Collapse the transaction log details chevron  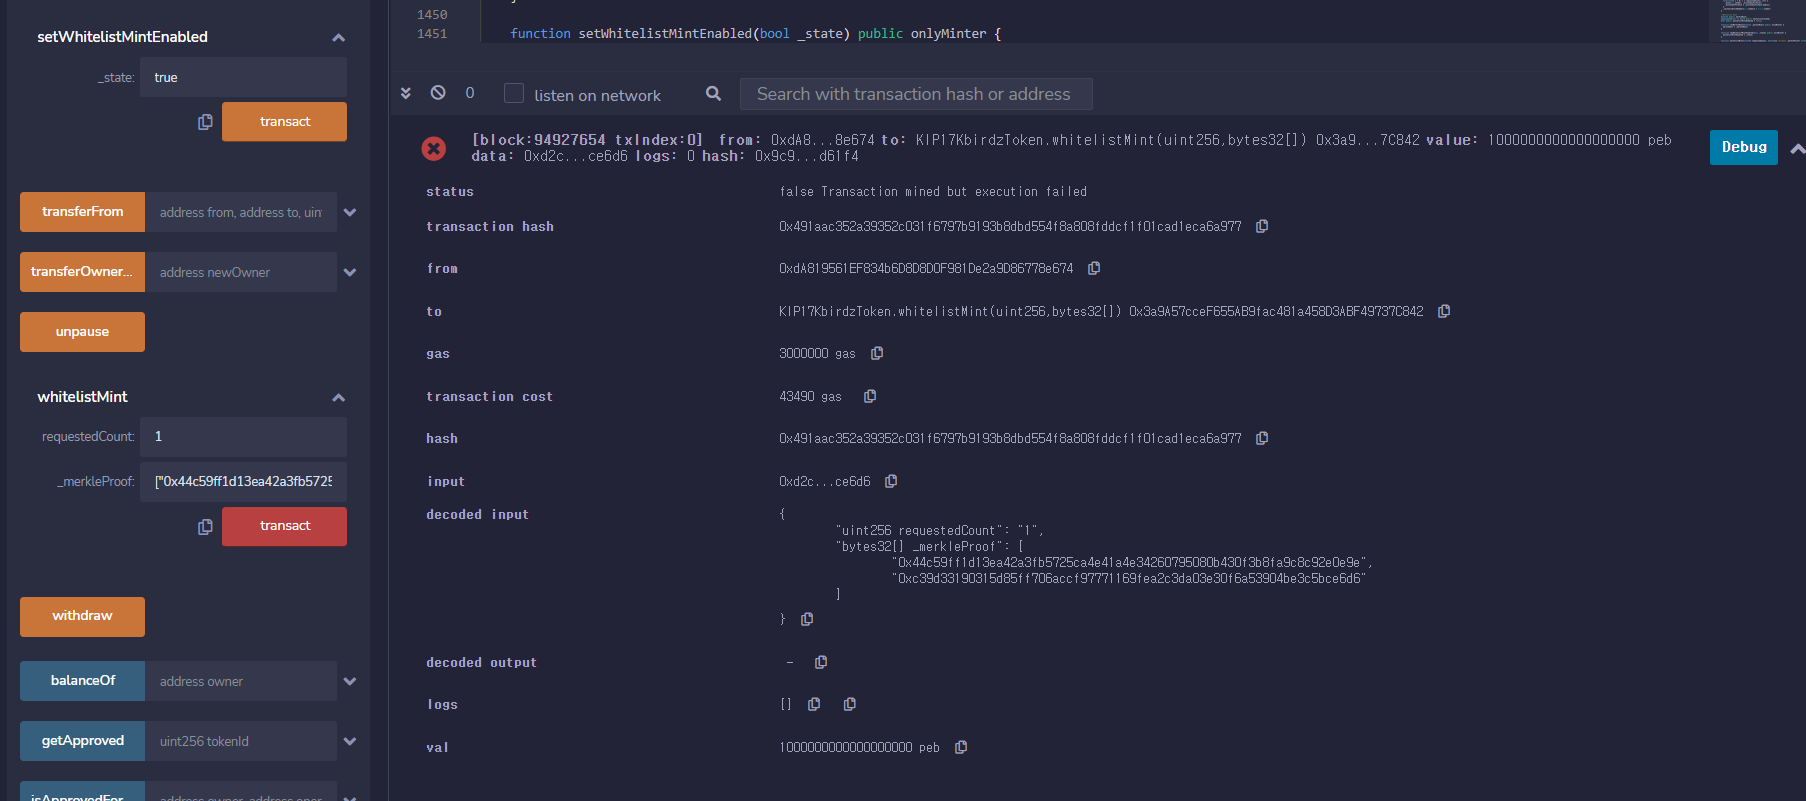[1797, 148]
